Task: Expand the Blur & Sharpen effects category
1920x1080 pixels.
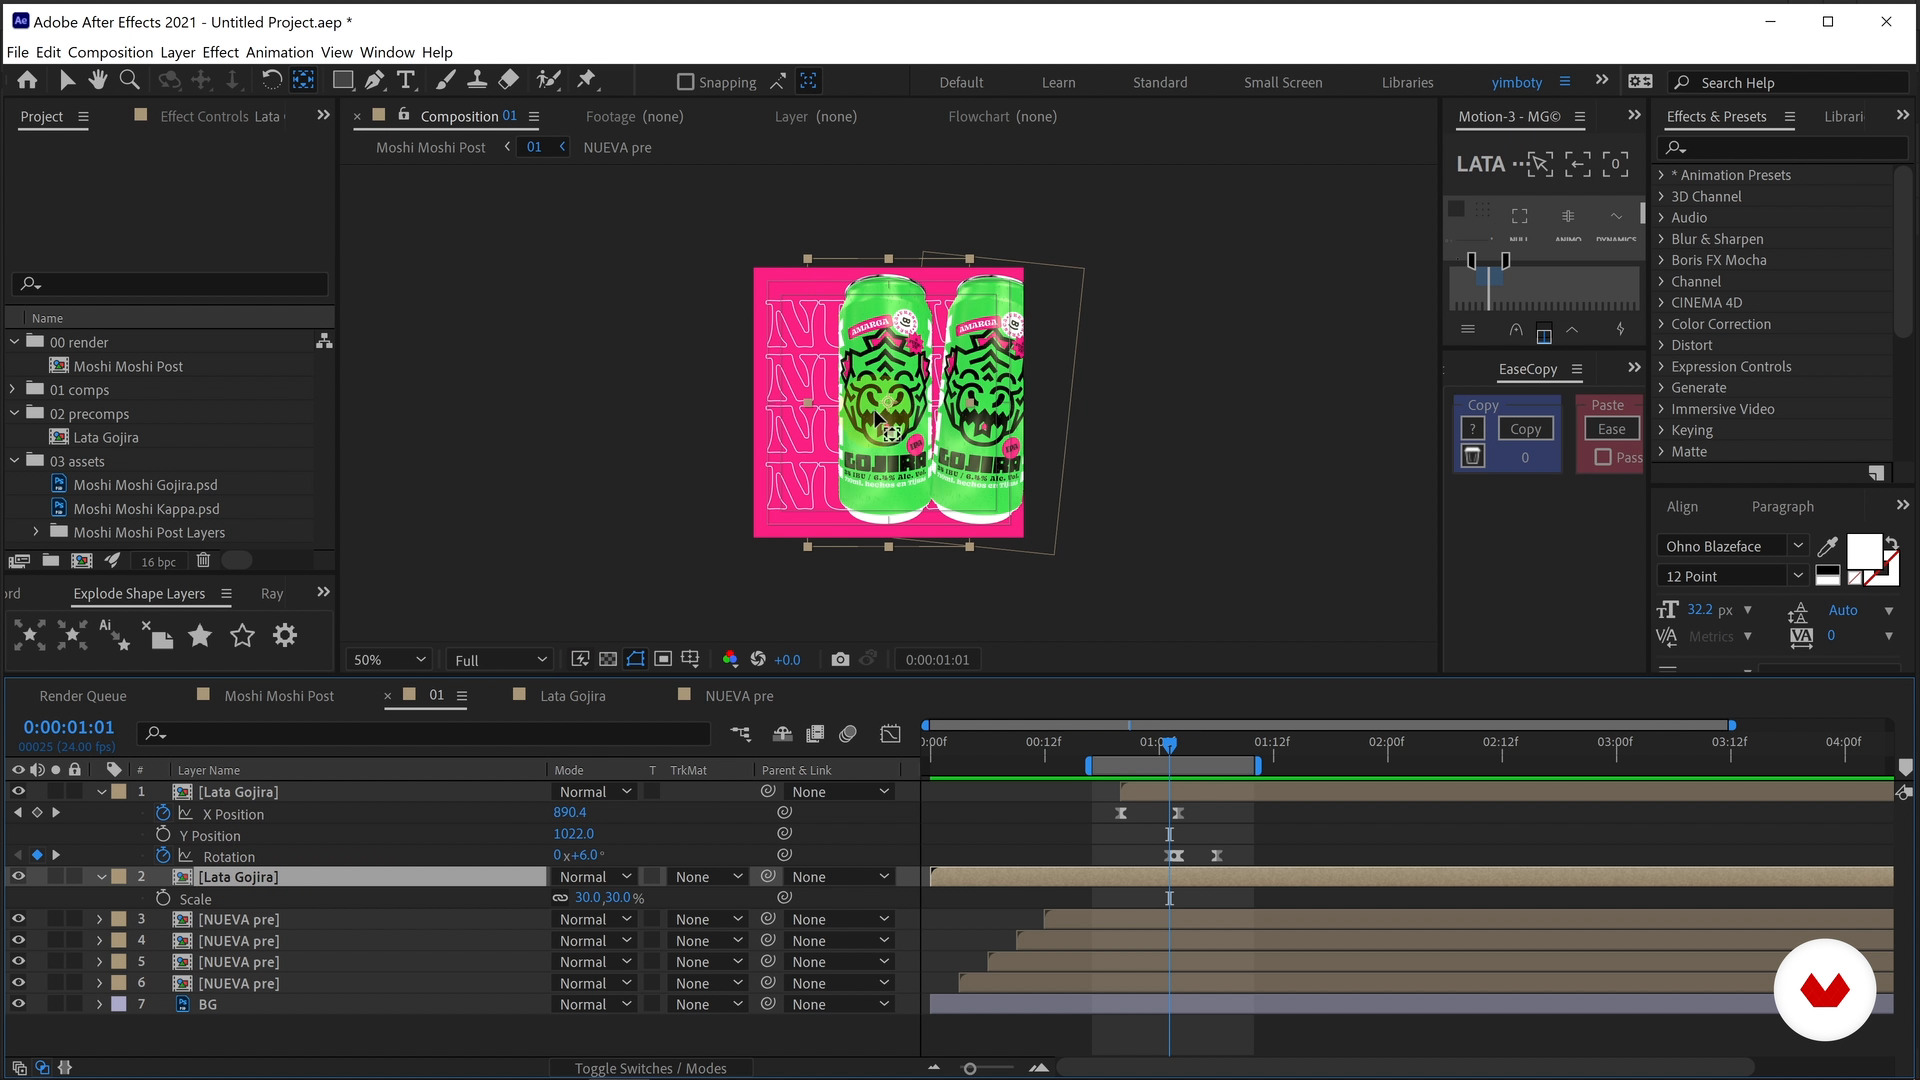Action: coord(1661,239)
